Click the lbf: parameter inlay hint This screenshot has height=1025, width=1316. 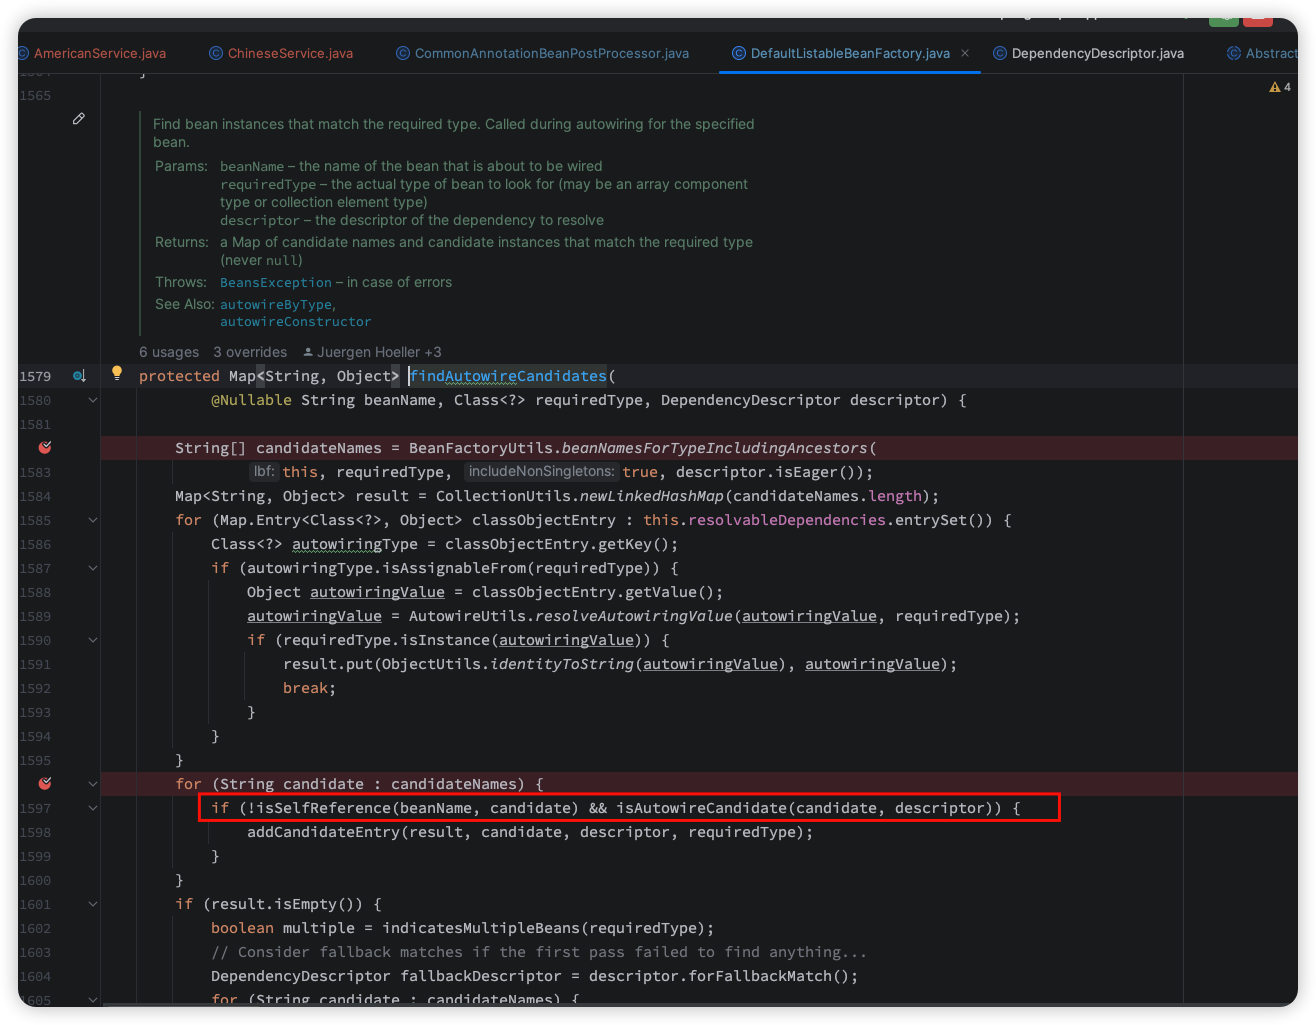click(x=263, y=471)
